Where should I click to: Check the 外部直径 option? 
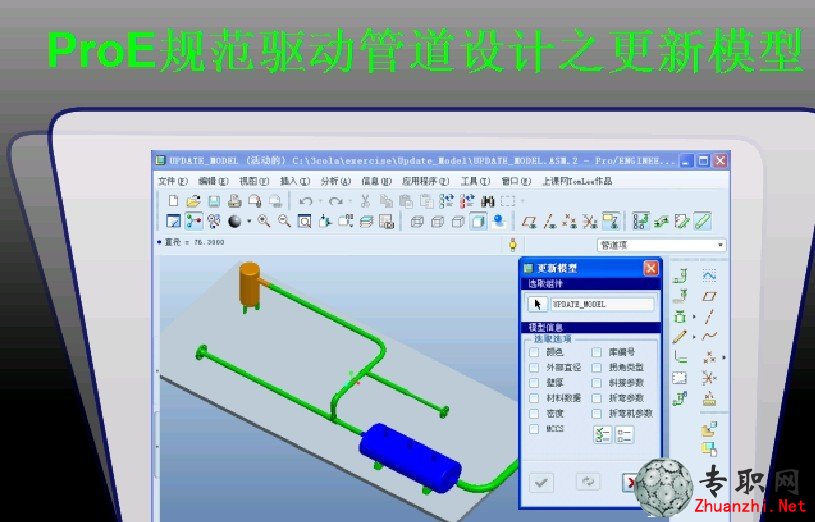click(x=534, y=368)
